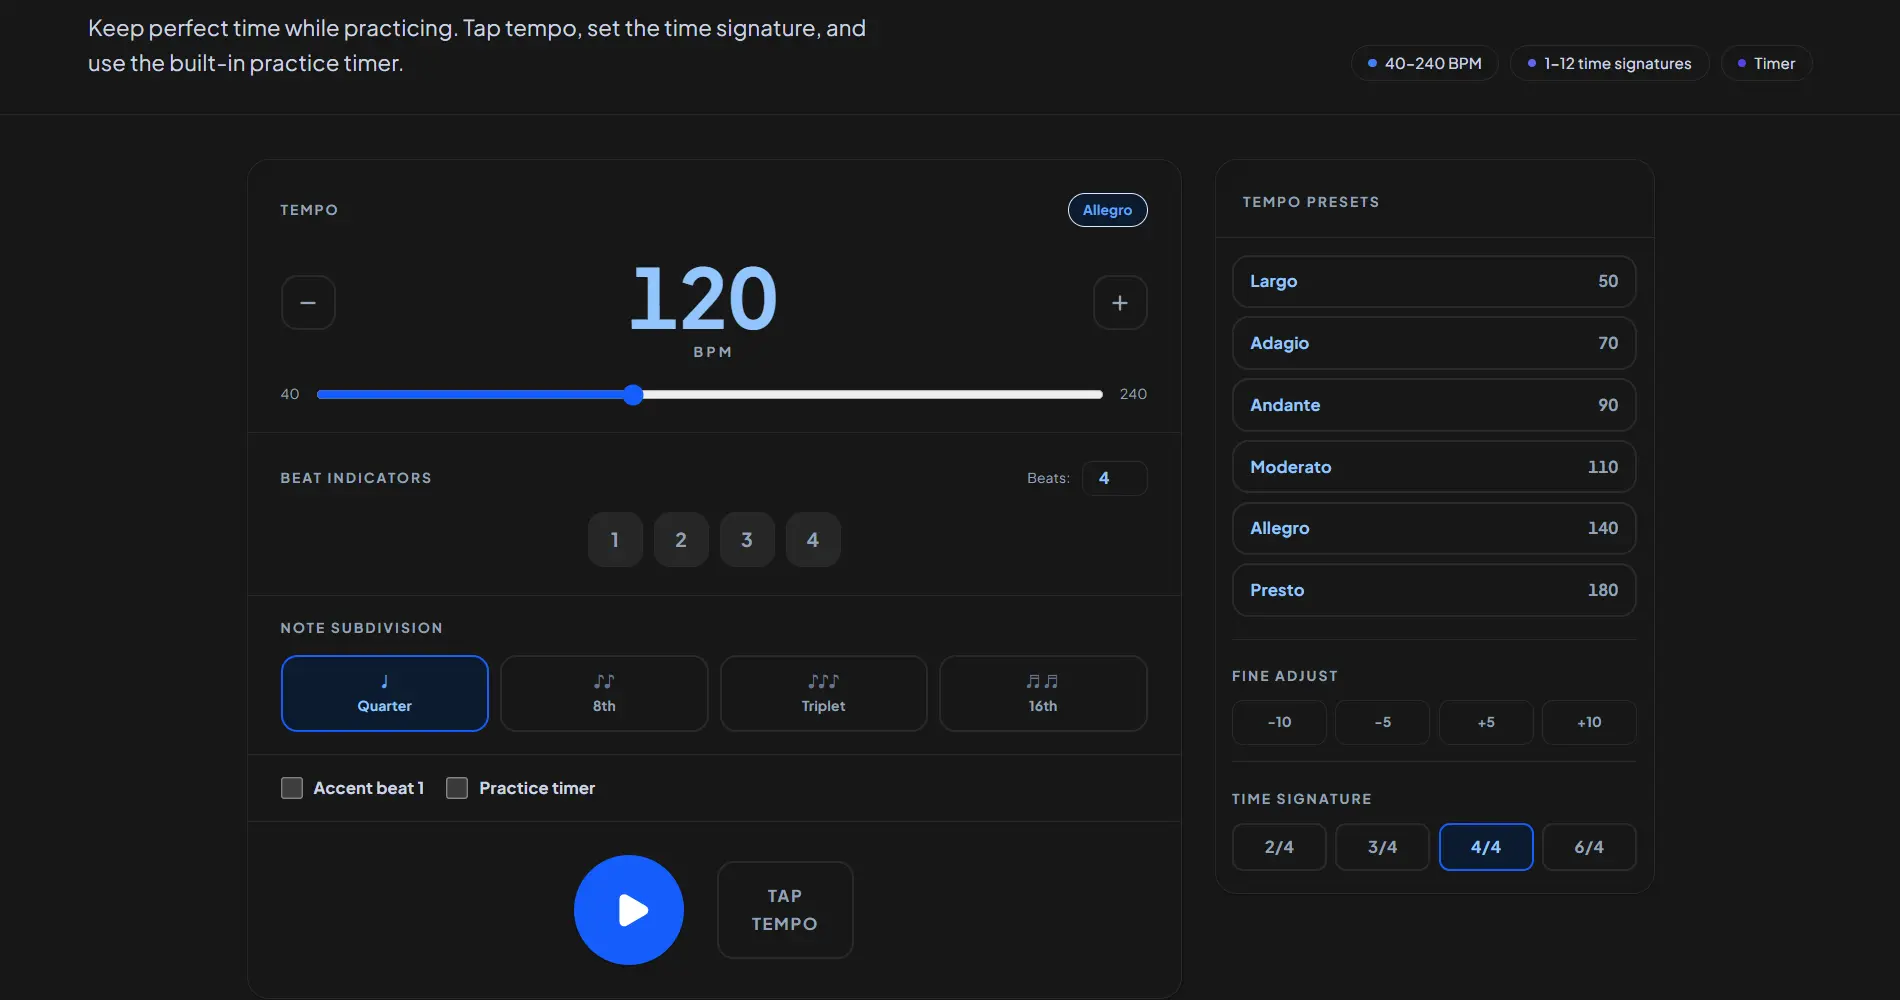Lower tempo by 5 with fine adjust
Screen dimensions: 1900x1000
coord(1383,722)
